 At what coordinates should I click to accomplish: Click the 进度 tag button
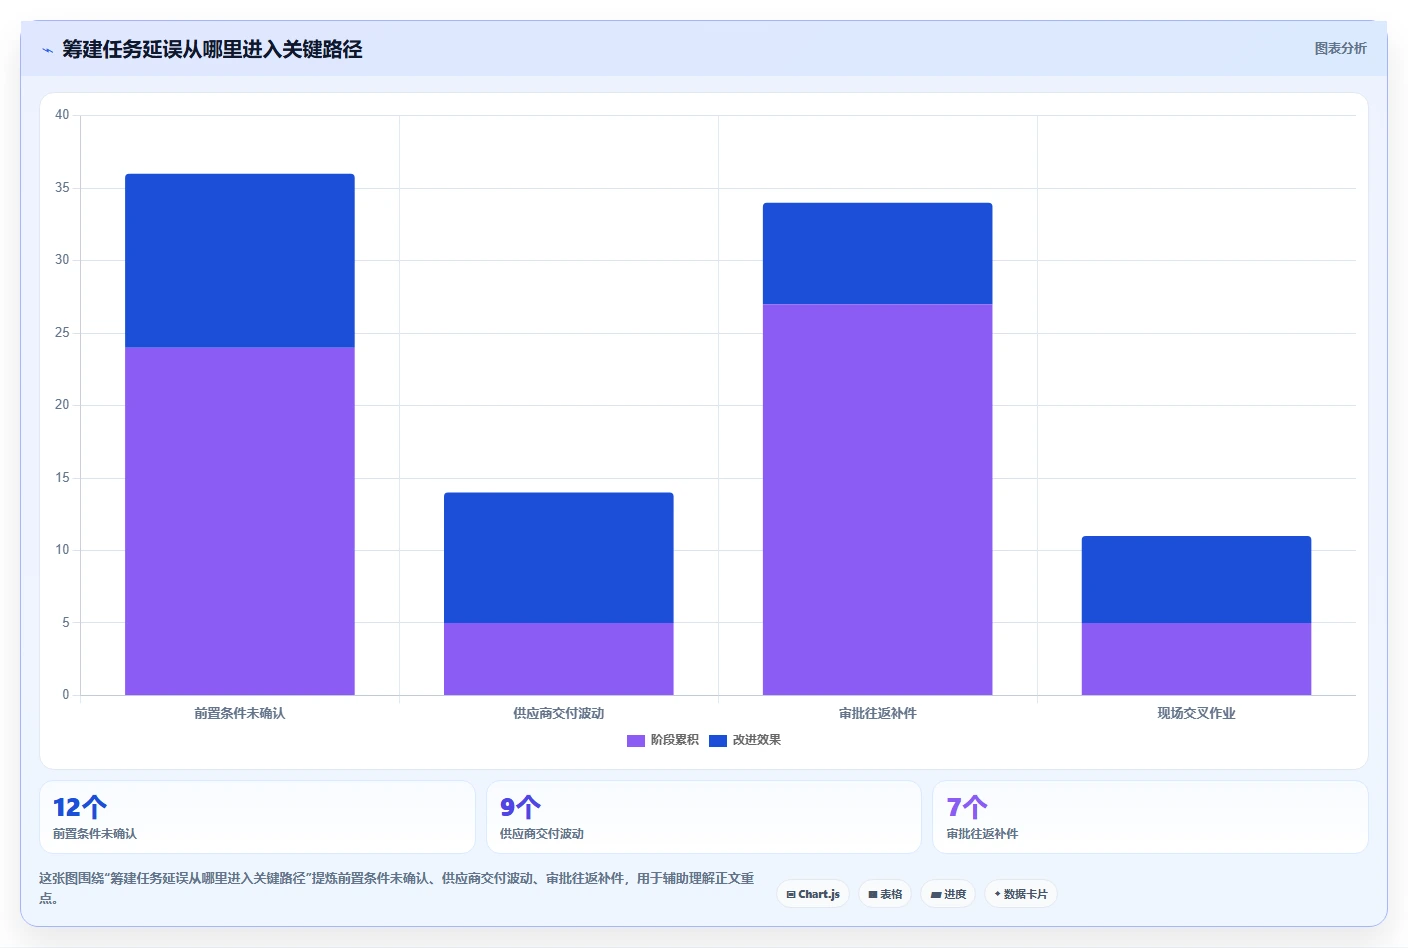coord(948,894)
